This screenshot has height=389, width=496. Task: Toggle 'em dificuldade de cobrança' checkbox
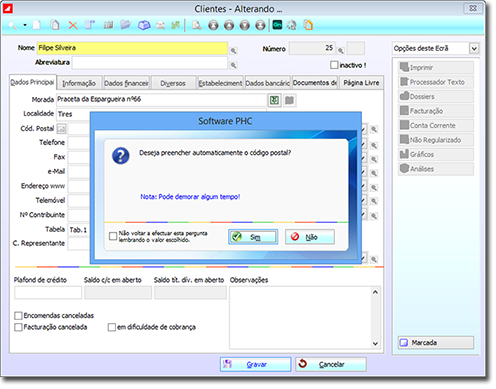(112, 327)
